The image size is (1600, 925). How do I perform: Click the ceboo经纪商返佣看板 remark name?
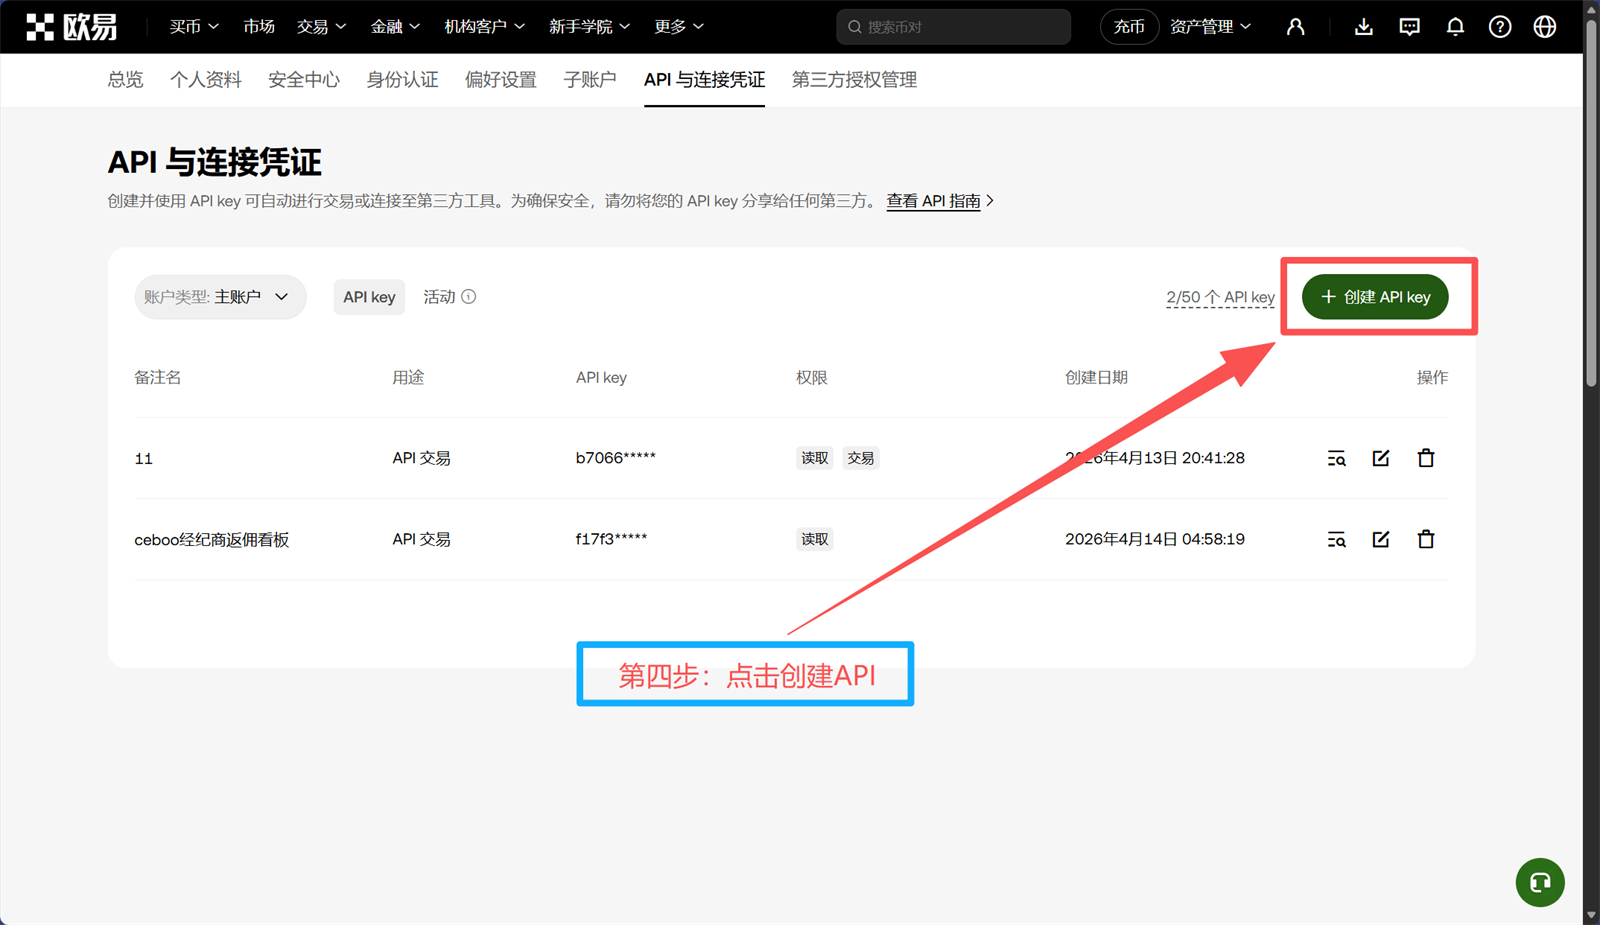click(x=212, y=540)
